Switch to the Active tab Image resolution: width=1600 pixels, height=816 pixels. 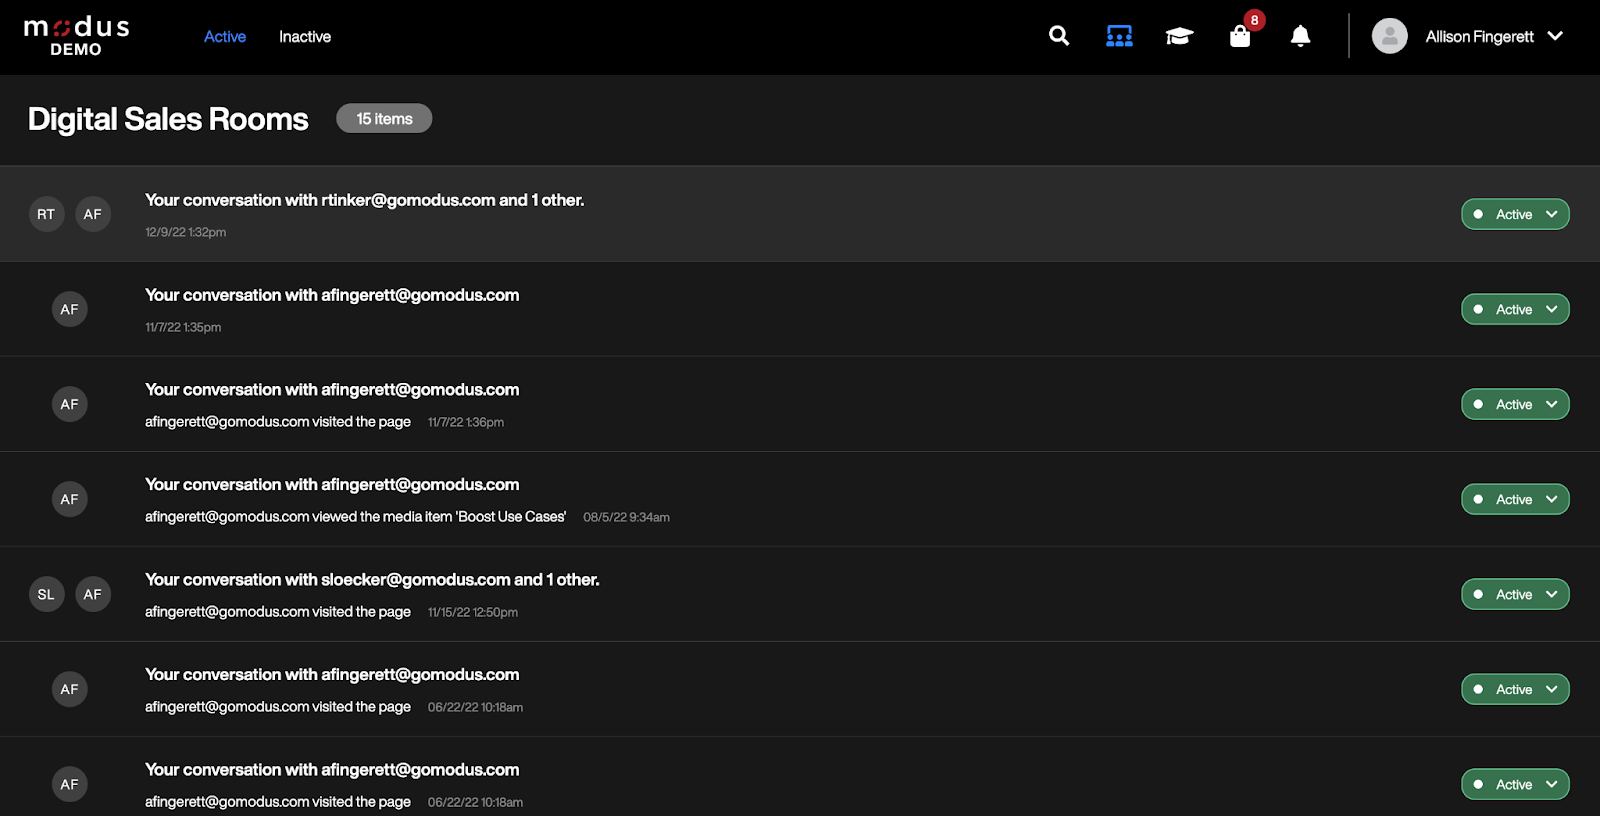pos(225,37)
